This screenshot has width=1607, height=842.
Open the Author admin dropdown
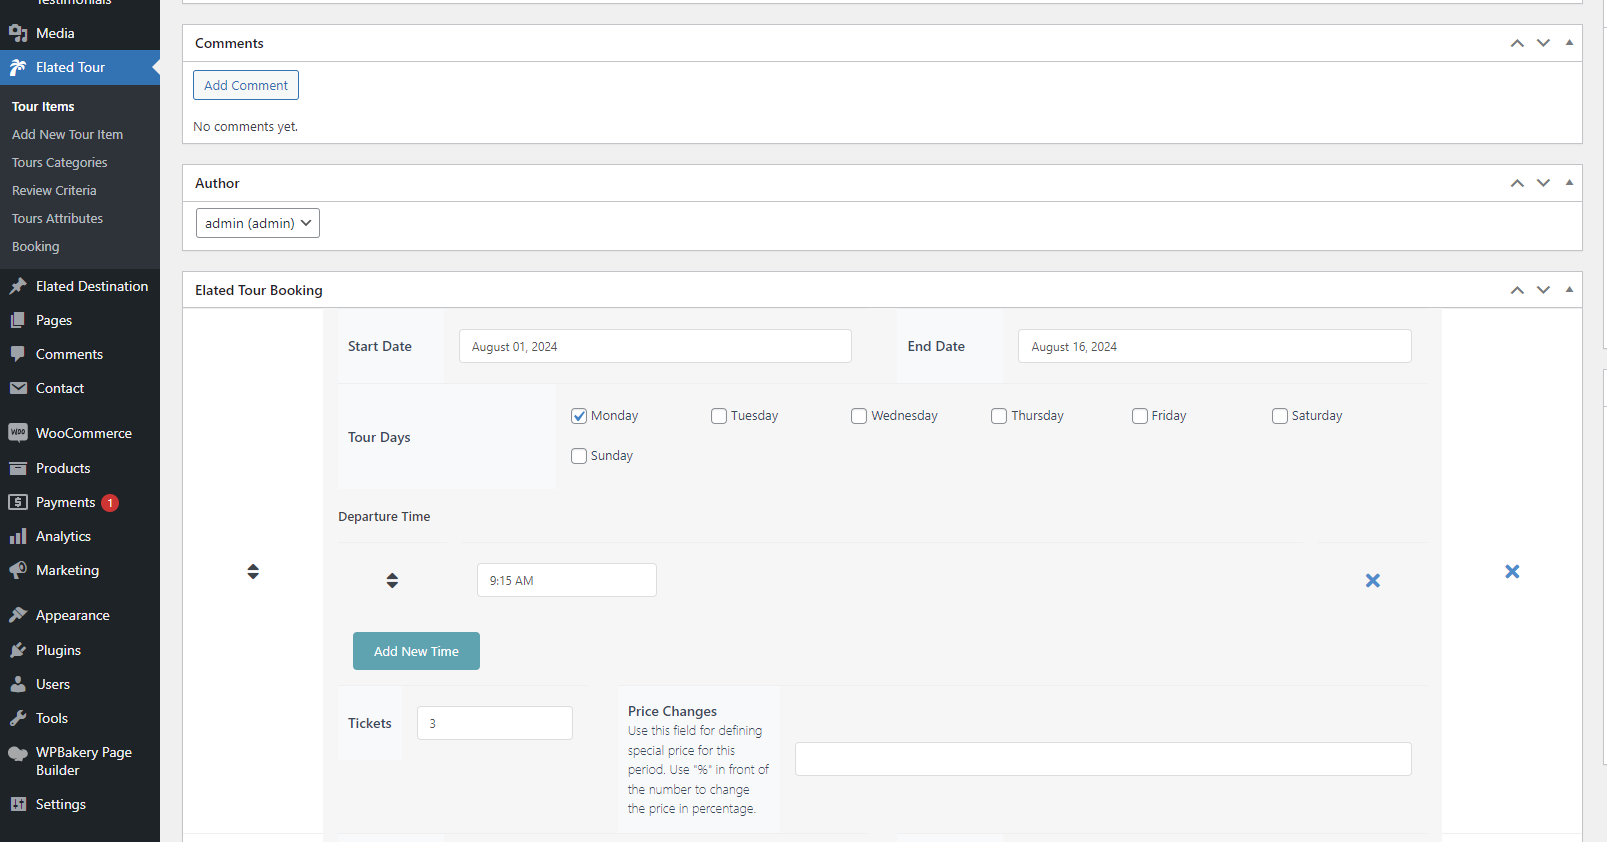coord(258,223)
